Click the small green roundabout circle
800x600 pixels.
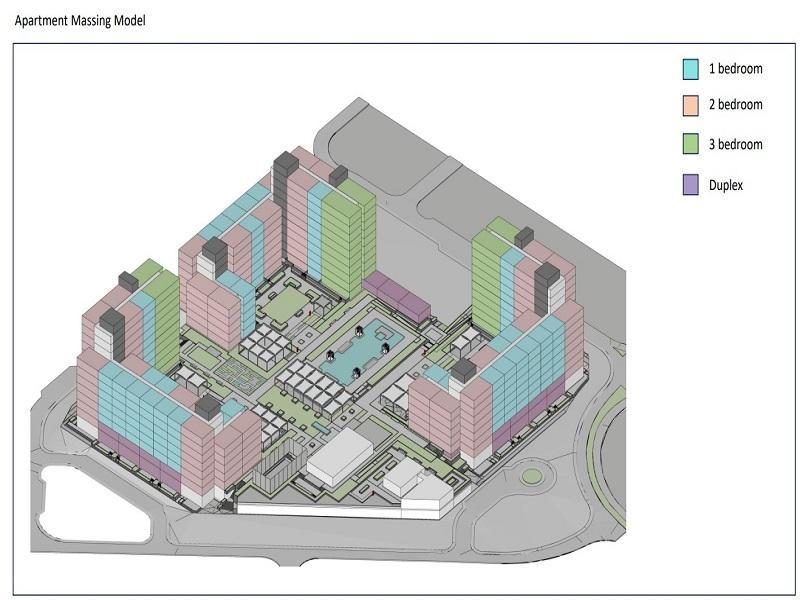(532, 477)
